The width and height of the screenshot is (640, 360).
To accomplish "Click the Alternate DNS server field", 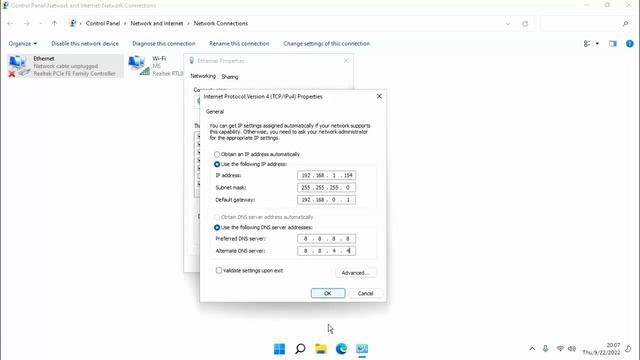I will (326, 251).
